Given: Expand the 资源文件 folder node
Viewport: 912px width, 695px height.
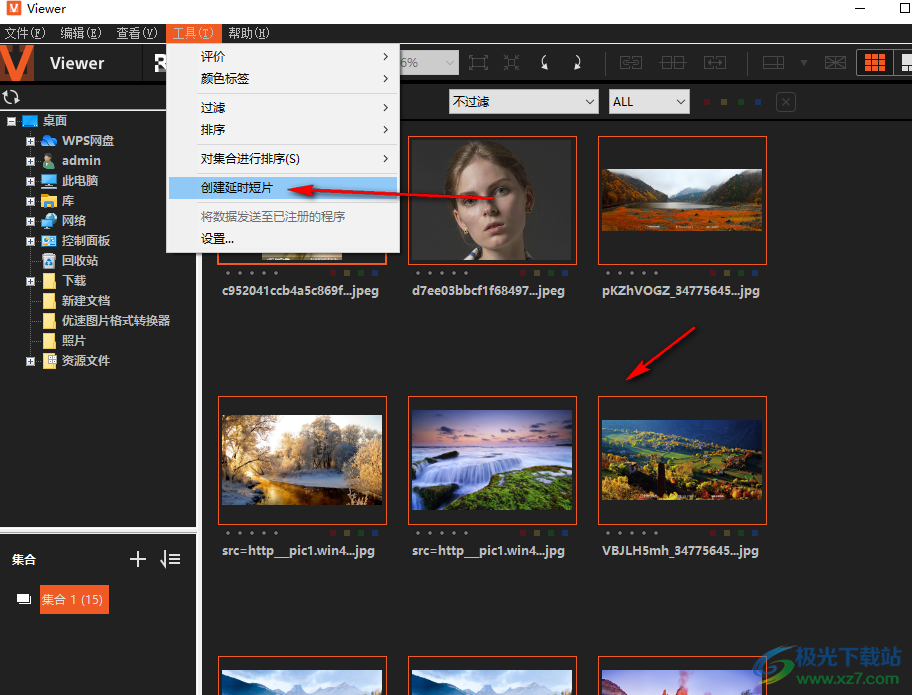Looking at the screenshot, I should (30, 361).
